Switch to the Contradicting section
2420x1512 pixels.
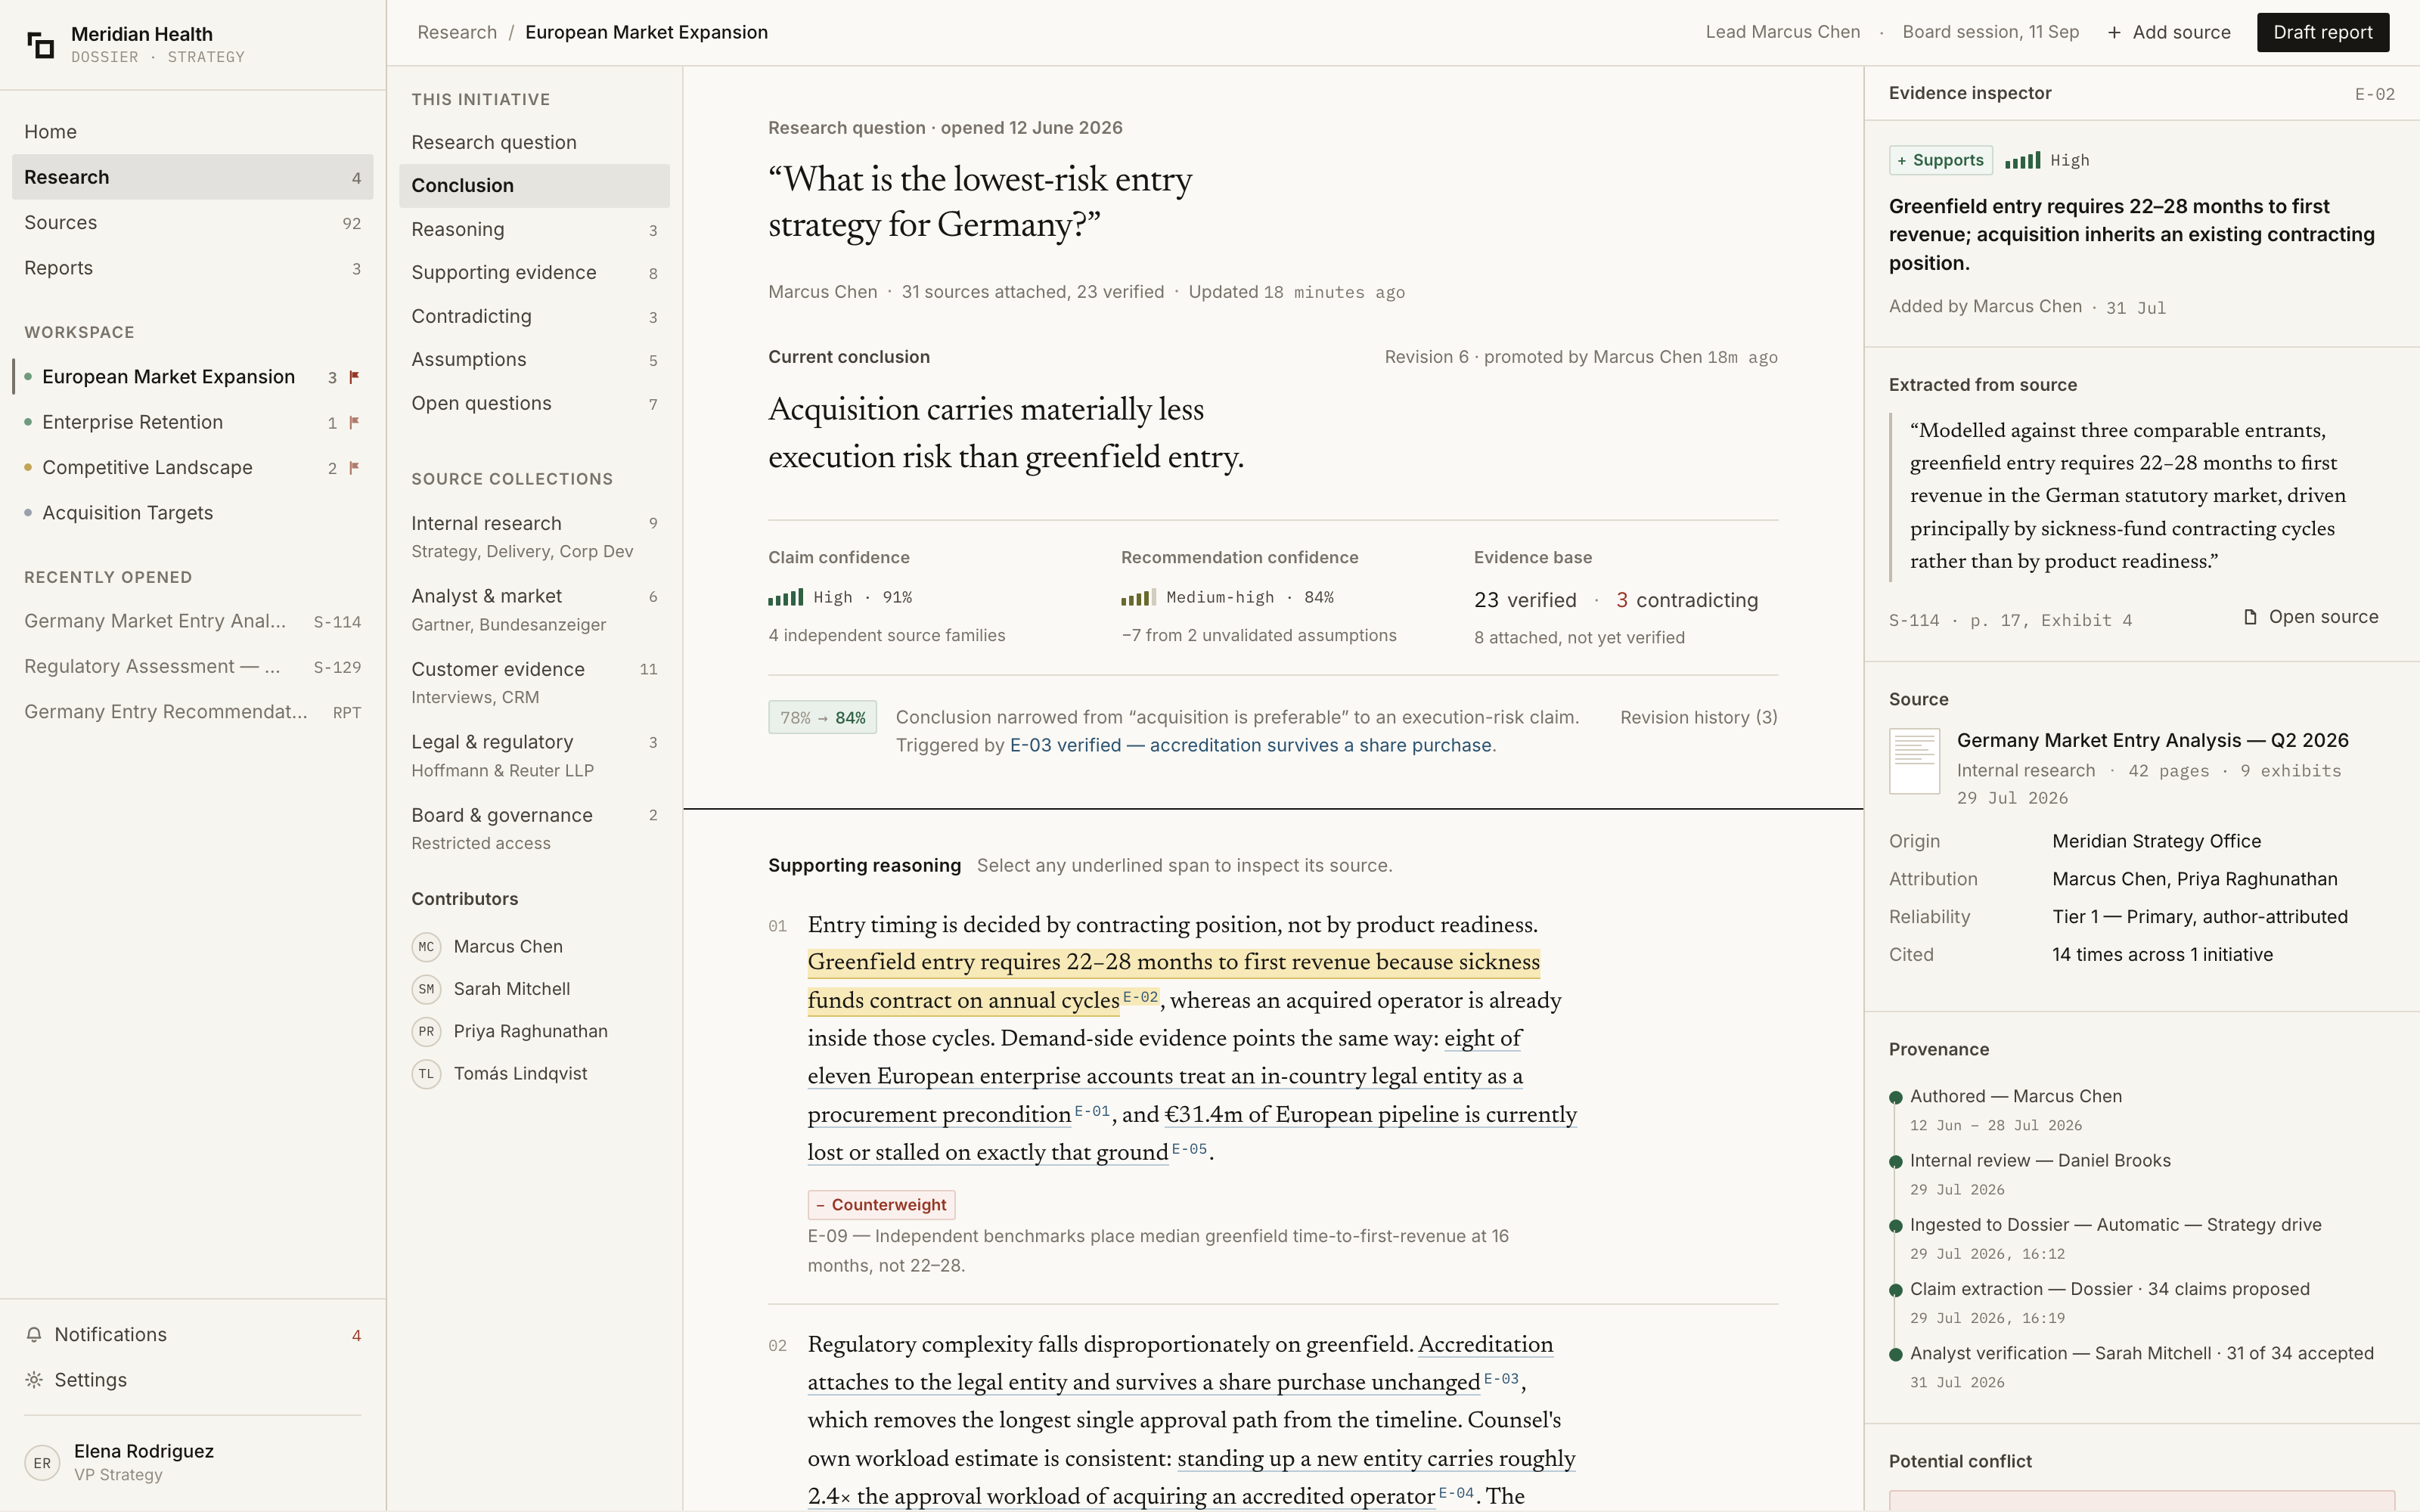tap(534, 316)
